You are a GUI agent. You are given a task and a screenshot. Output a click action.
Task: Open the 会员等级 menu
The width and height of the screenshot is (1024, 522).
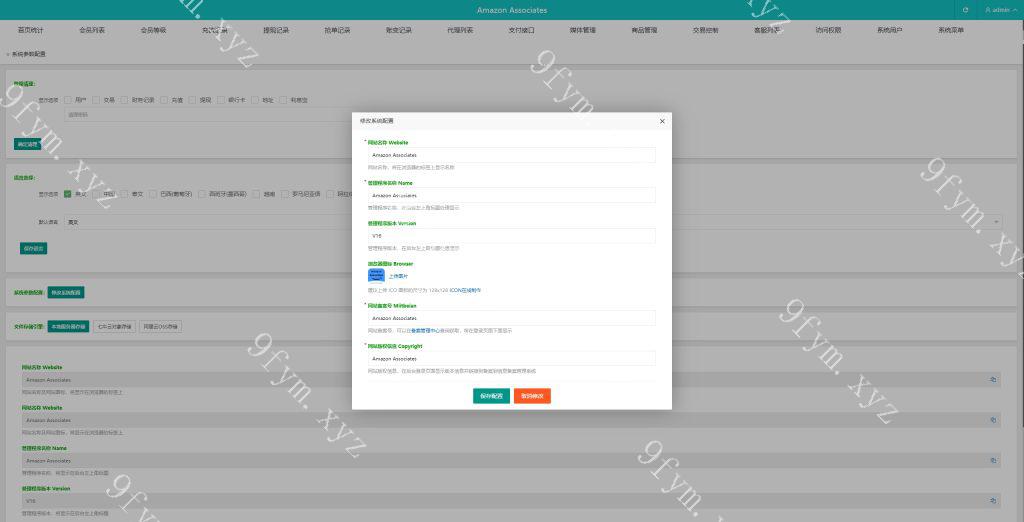(153, 30)
